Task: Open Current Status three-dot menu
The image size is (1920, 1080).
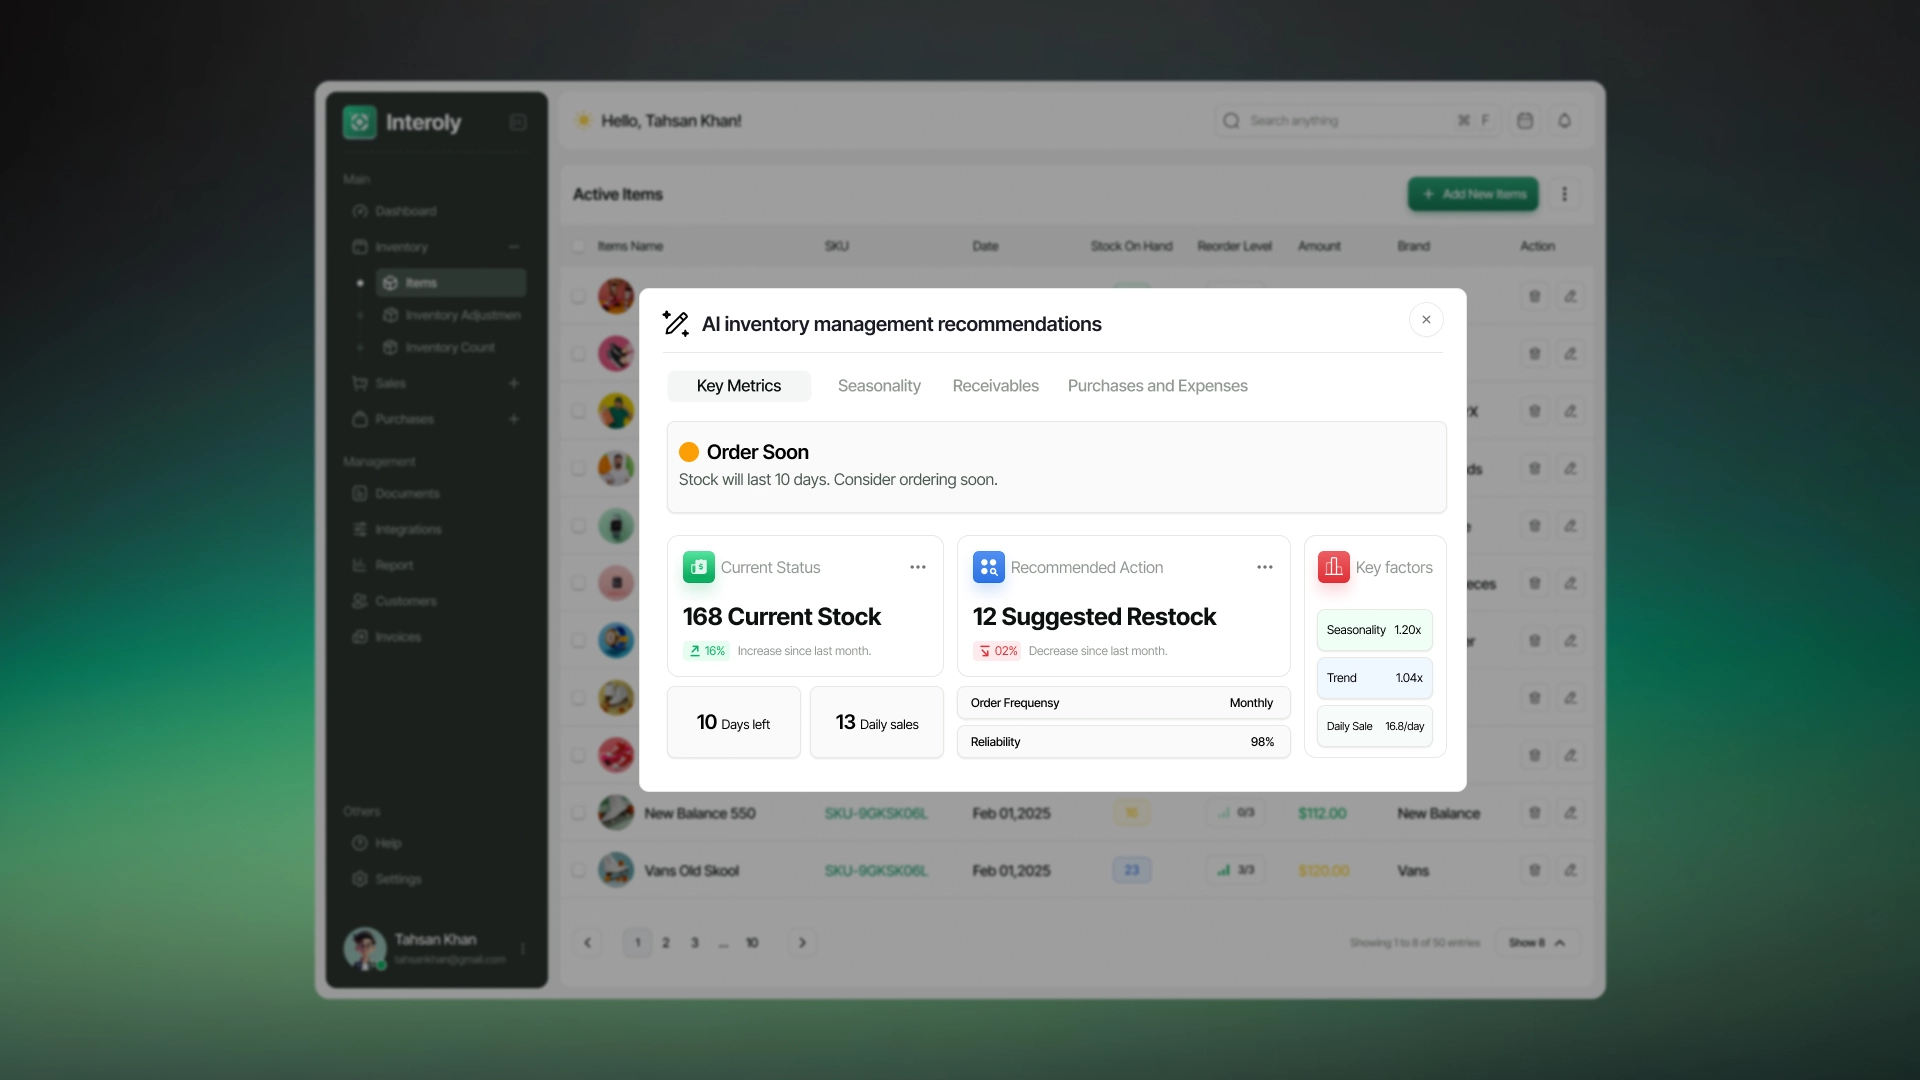Action: pos(917,567)
